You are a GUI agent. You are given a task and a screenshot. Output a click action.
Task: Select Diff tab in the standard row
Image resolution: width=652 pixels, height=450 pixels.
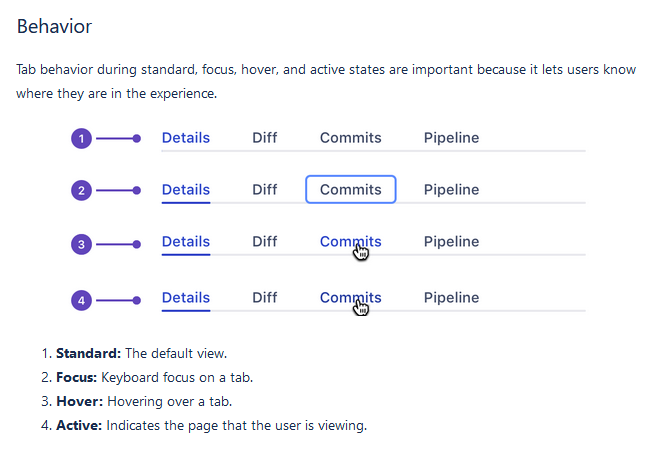click(265, 138)
